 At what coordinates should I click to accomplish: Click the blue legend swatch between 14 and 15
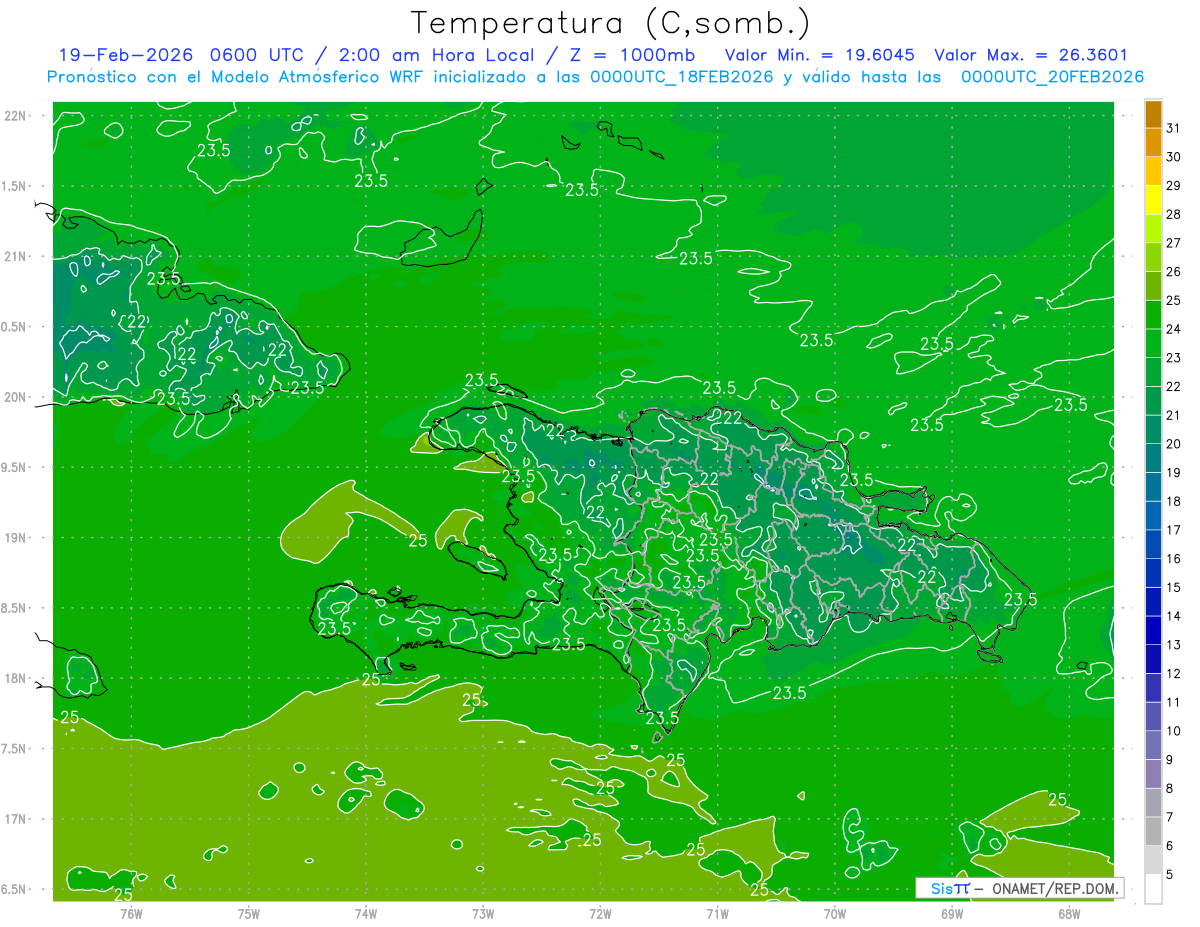1153,602
